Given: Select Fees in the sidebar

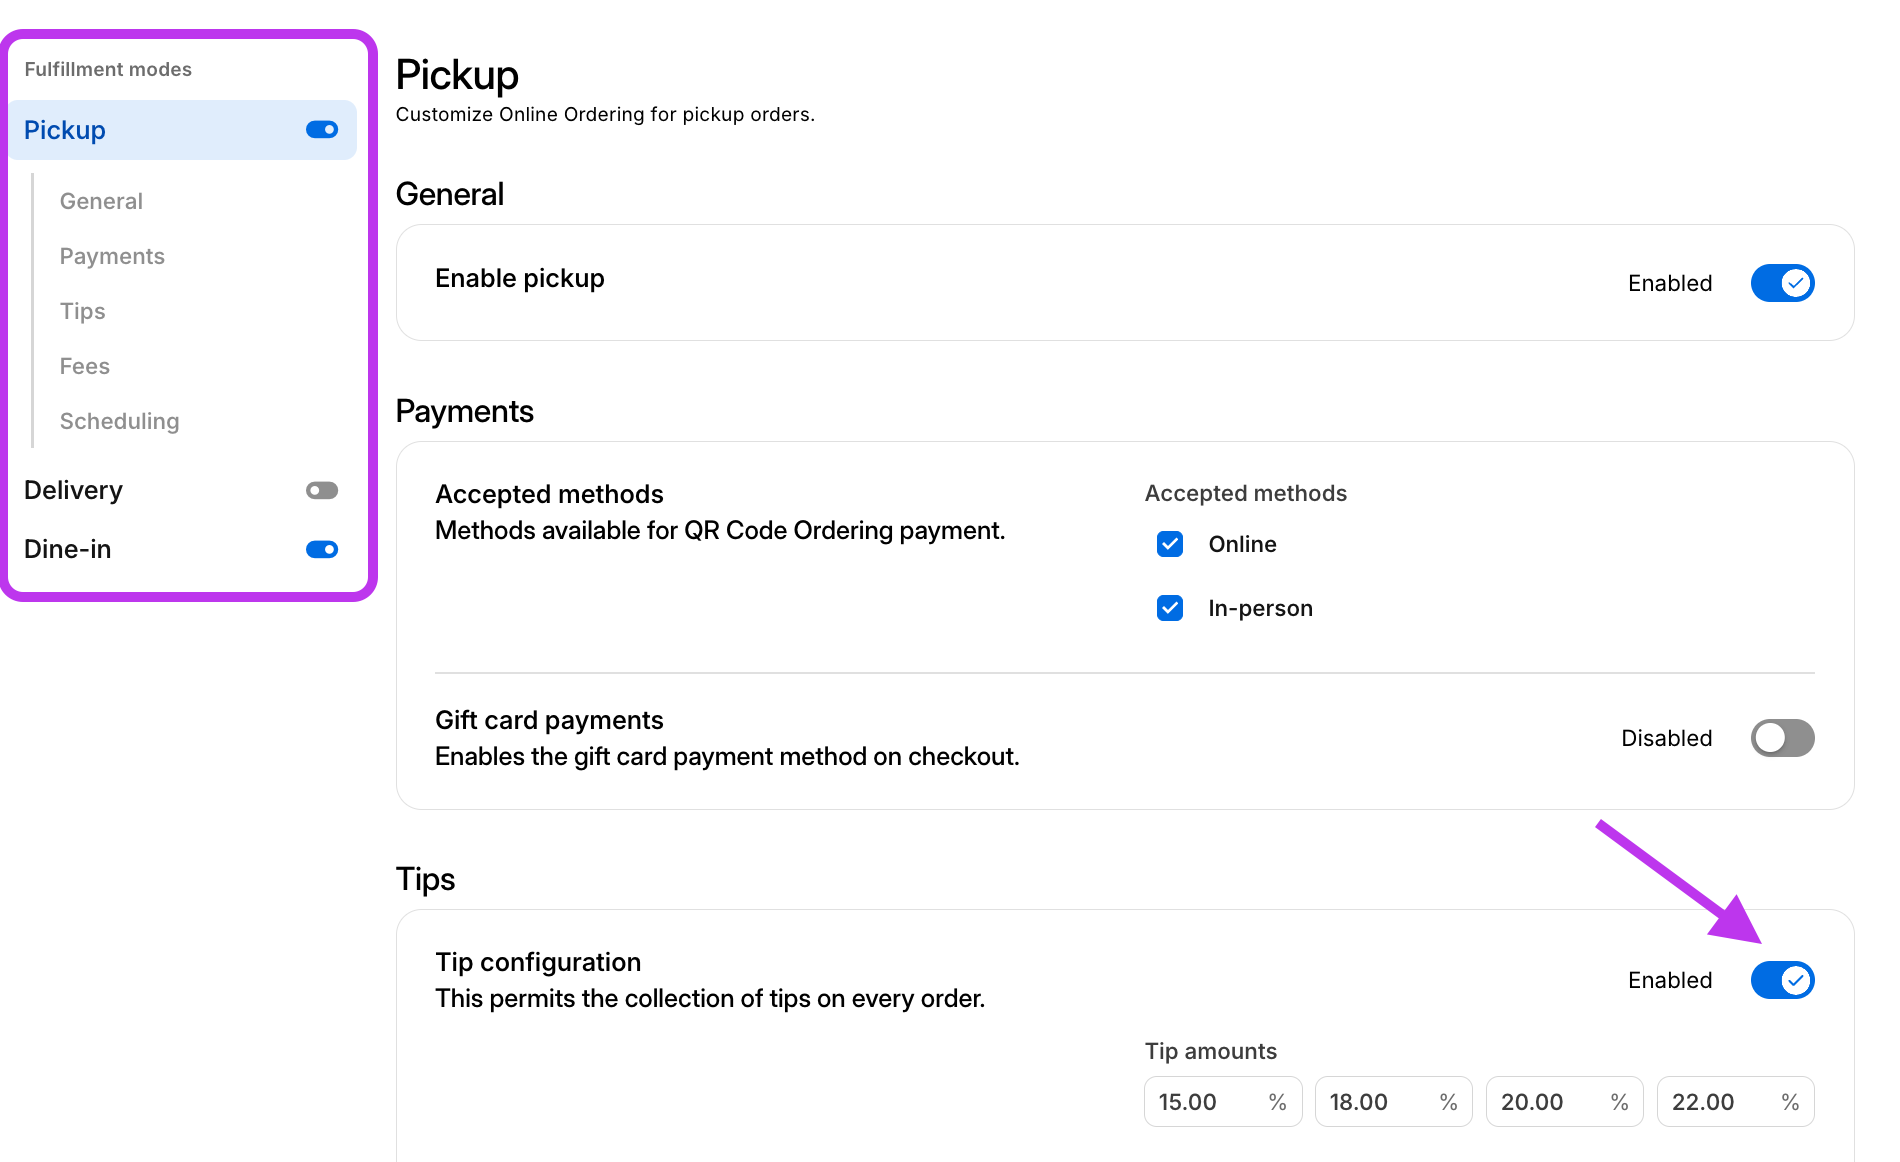Looking at the screenshot, I should tap(84, 366).
